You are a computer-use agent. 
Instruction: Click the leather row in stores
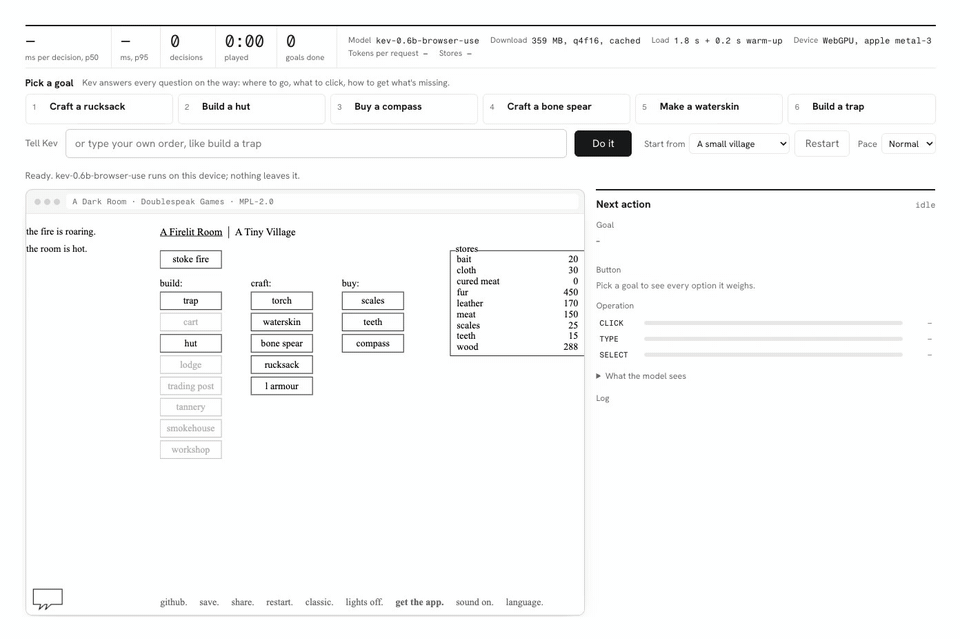click(x=517, y=304)
